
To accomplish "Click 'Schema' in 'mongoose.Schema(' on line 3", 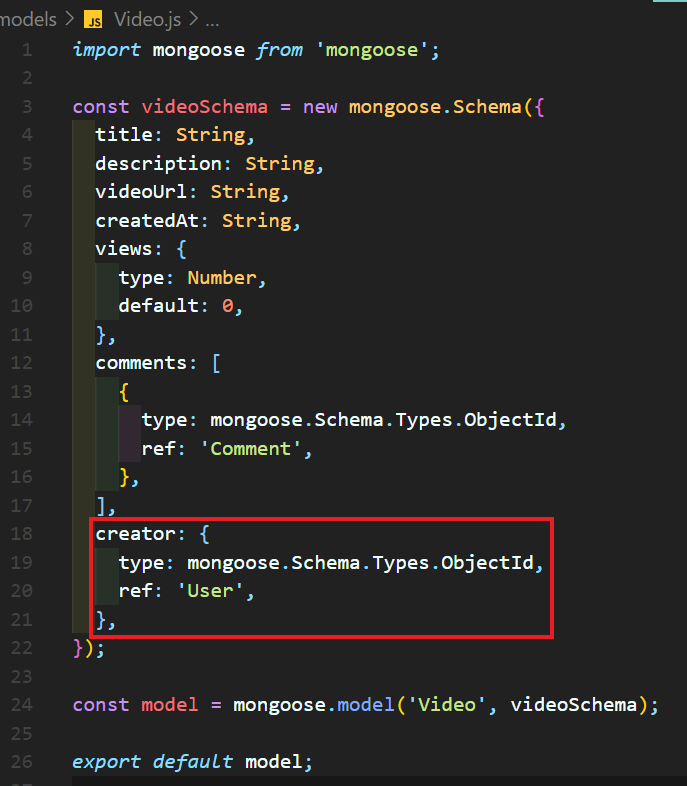I will [487, 107].
